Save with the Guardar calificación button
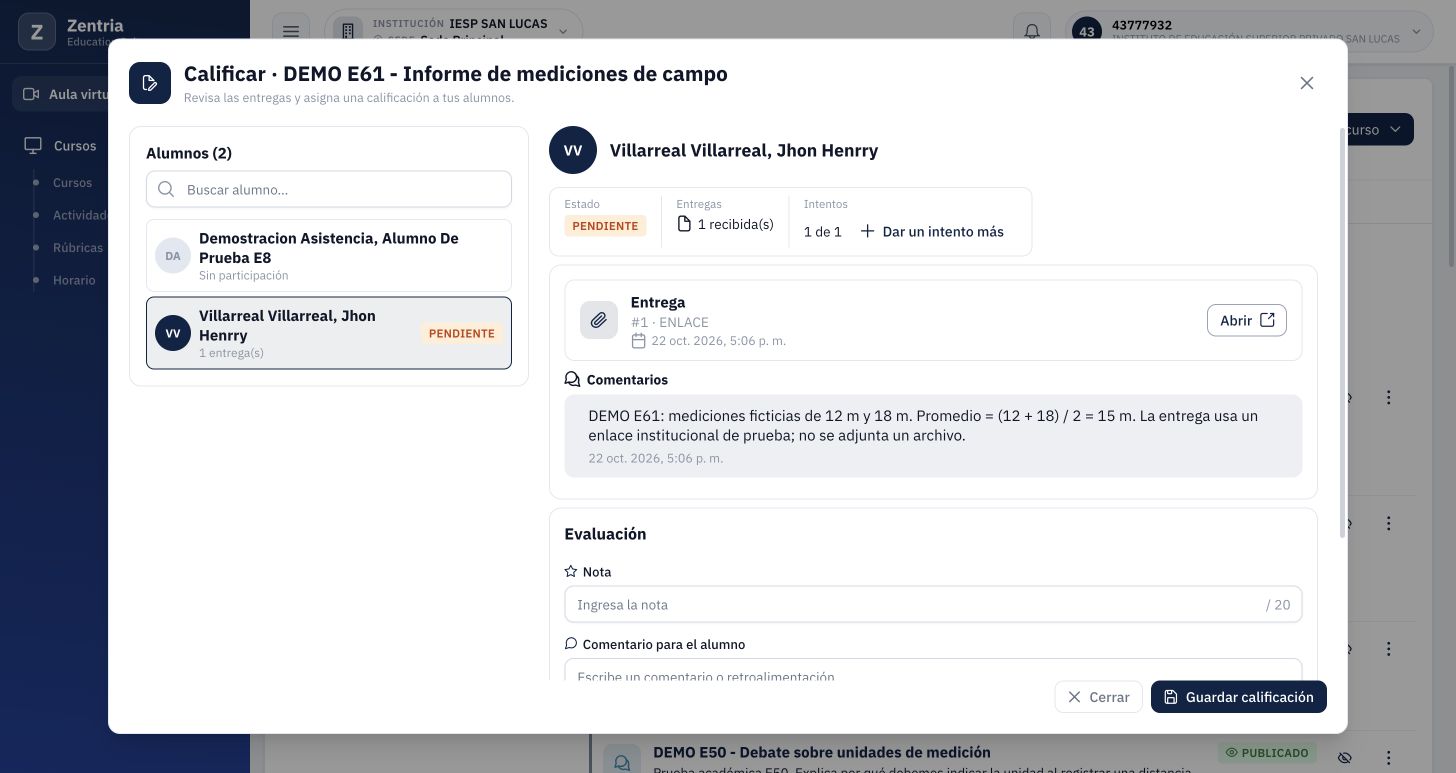Image resolution: width=1456 pixels, height=773 pixels. tap(1239, 697)
